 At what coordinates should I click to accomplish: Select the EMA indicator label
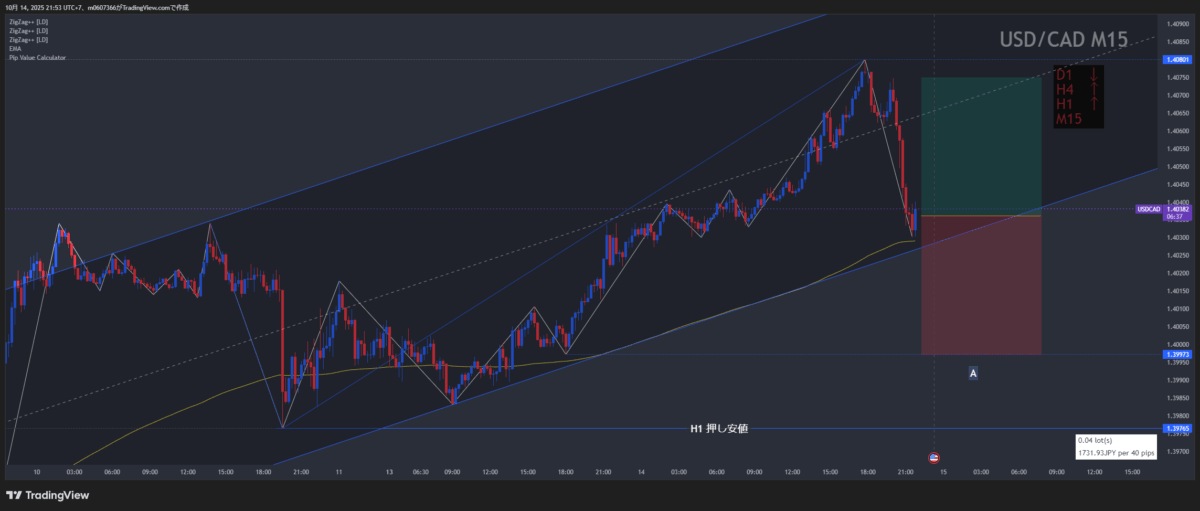pyautogui.click(x=15, y=48)
